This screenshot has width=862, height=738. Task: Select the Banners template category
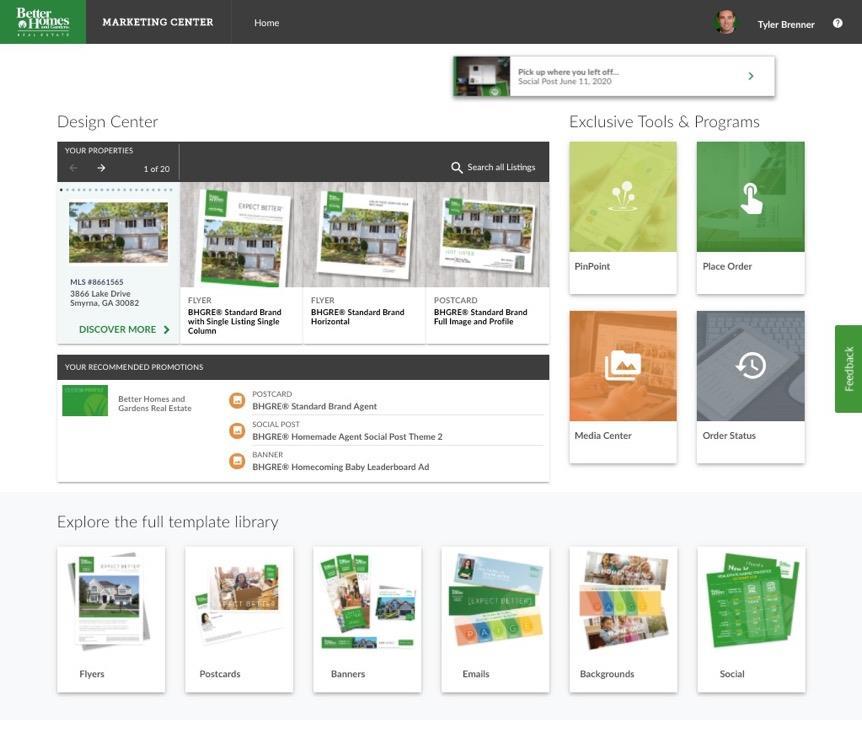click(367, 619)
